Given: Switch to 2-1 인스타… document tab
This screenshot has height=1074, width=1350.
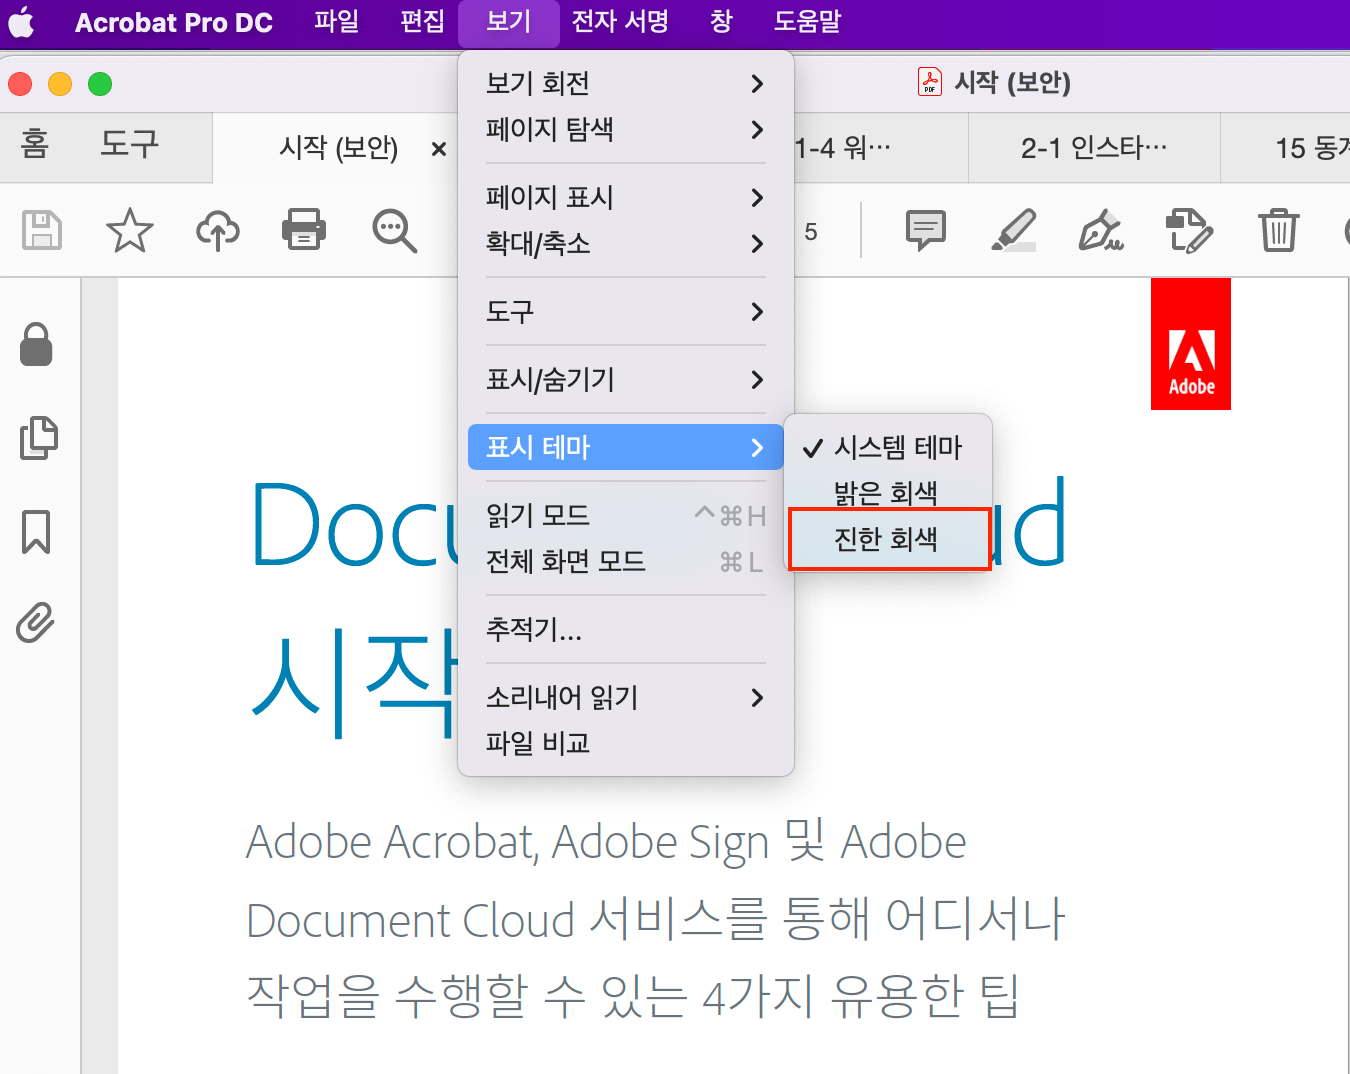Looking at the screenshot, I should point(1094,148).
